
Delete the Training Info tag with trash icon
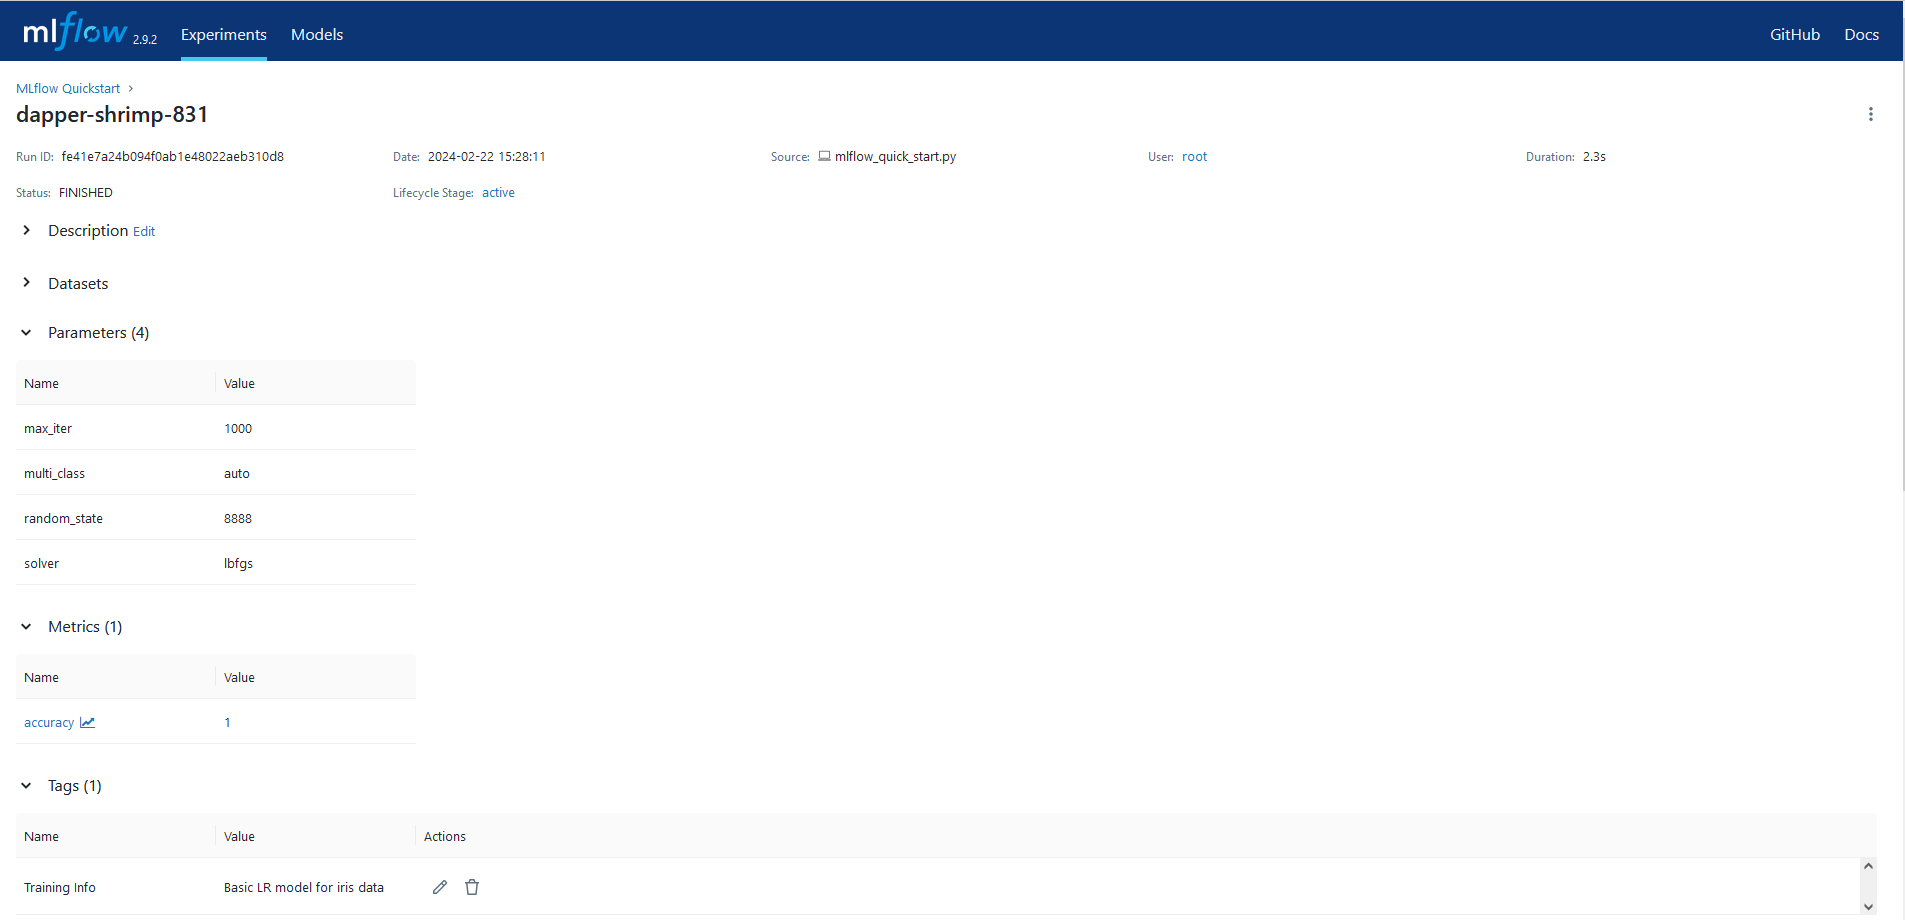point(472,887)
